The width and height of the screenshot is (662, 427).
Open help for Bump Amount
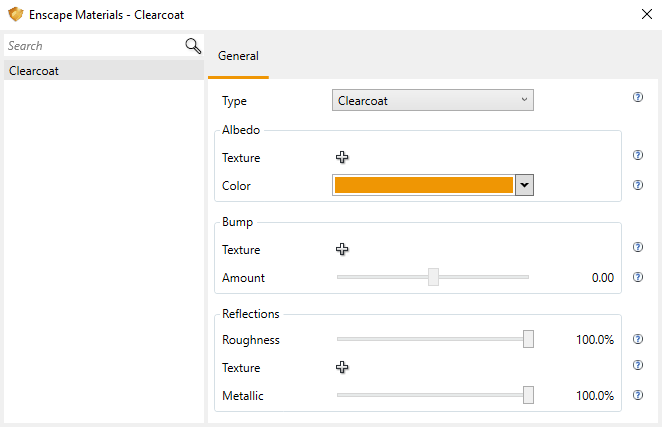coord(638,277)
